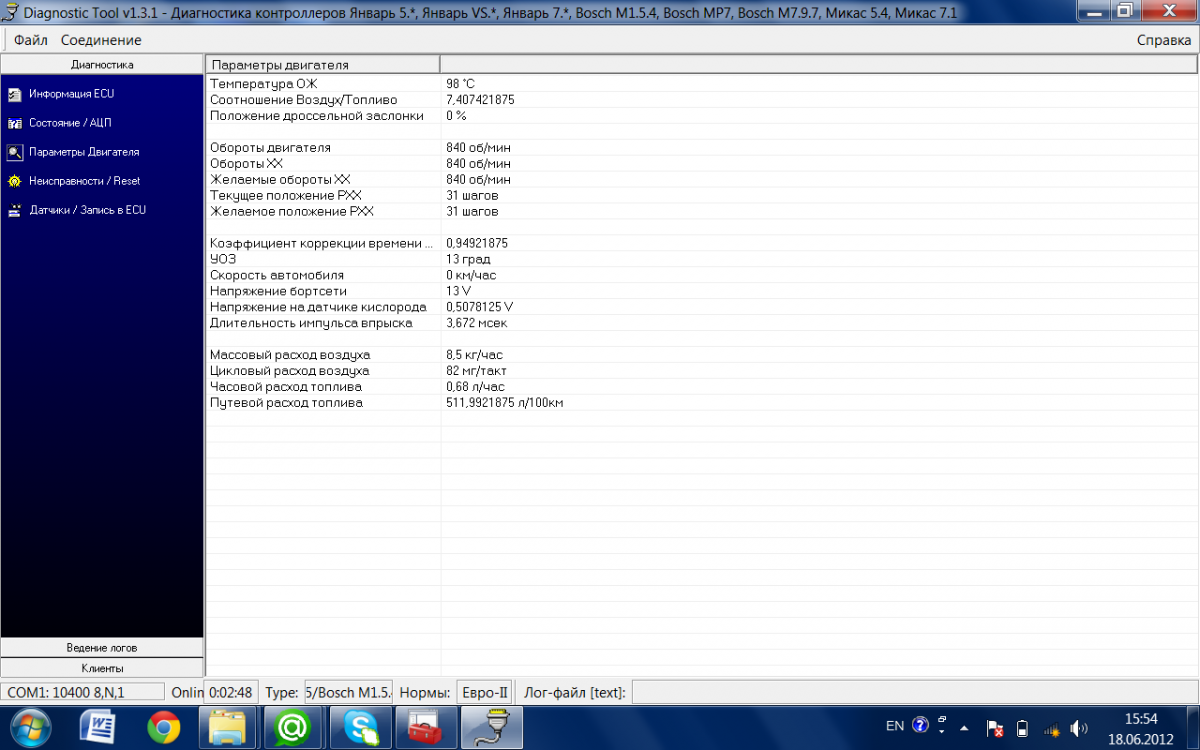Open language bar options small arrow
The height and width of the screenshot is (750, 1200).
942,732
